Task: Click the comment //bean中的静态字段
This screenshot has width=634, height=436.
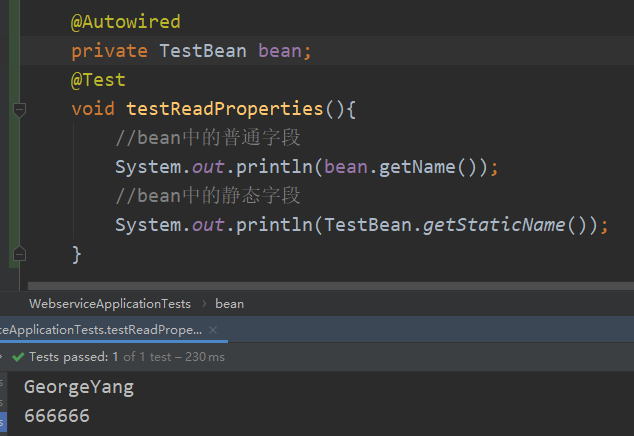Action: click(208, 196)
